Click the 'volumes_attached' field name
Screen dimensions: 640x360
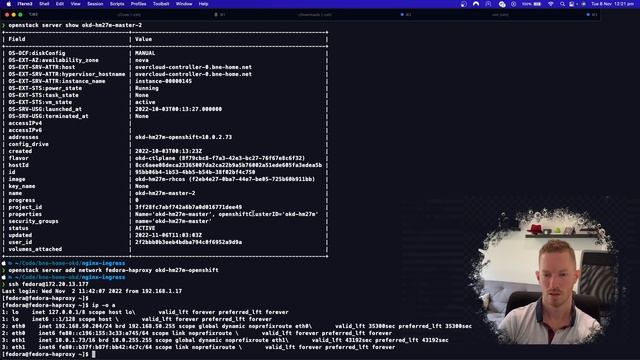point(35,249)
